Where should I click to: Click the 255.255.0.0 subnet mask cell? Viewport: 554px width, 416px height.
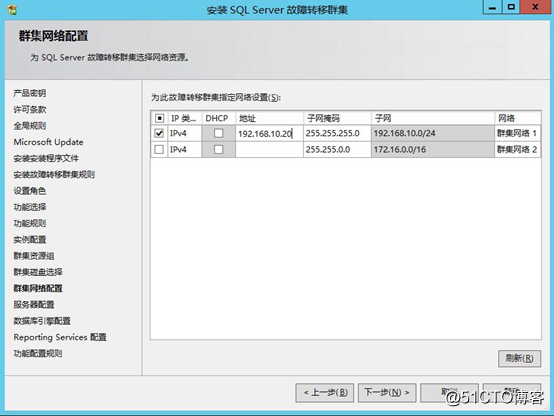pos(337,150)
